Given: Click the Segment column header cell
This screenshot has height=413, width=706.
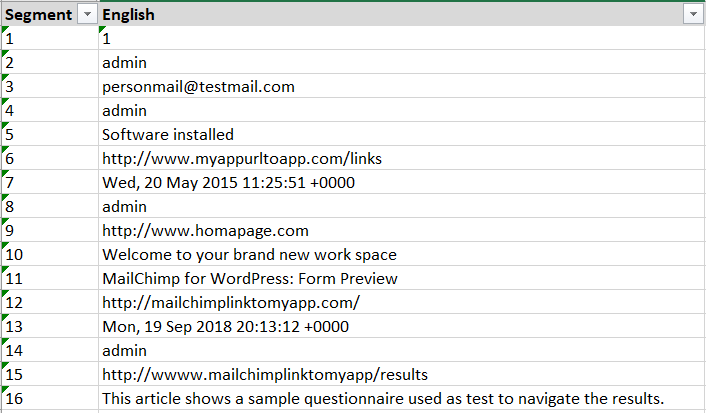Looking at the screenshot, I should [x=38, y=15].
